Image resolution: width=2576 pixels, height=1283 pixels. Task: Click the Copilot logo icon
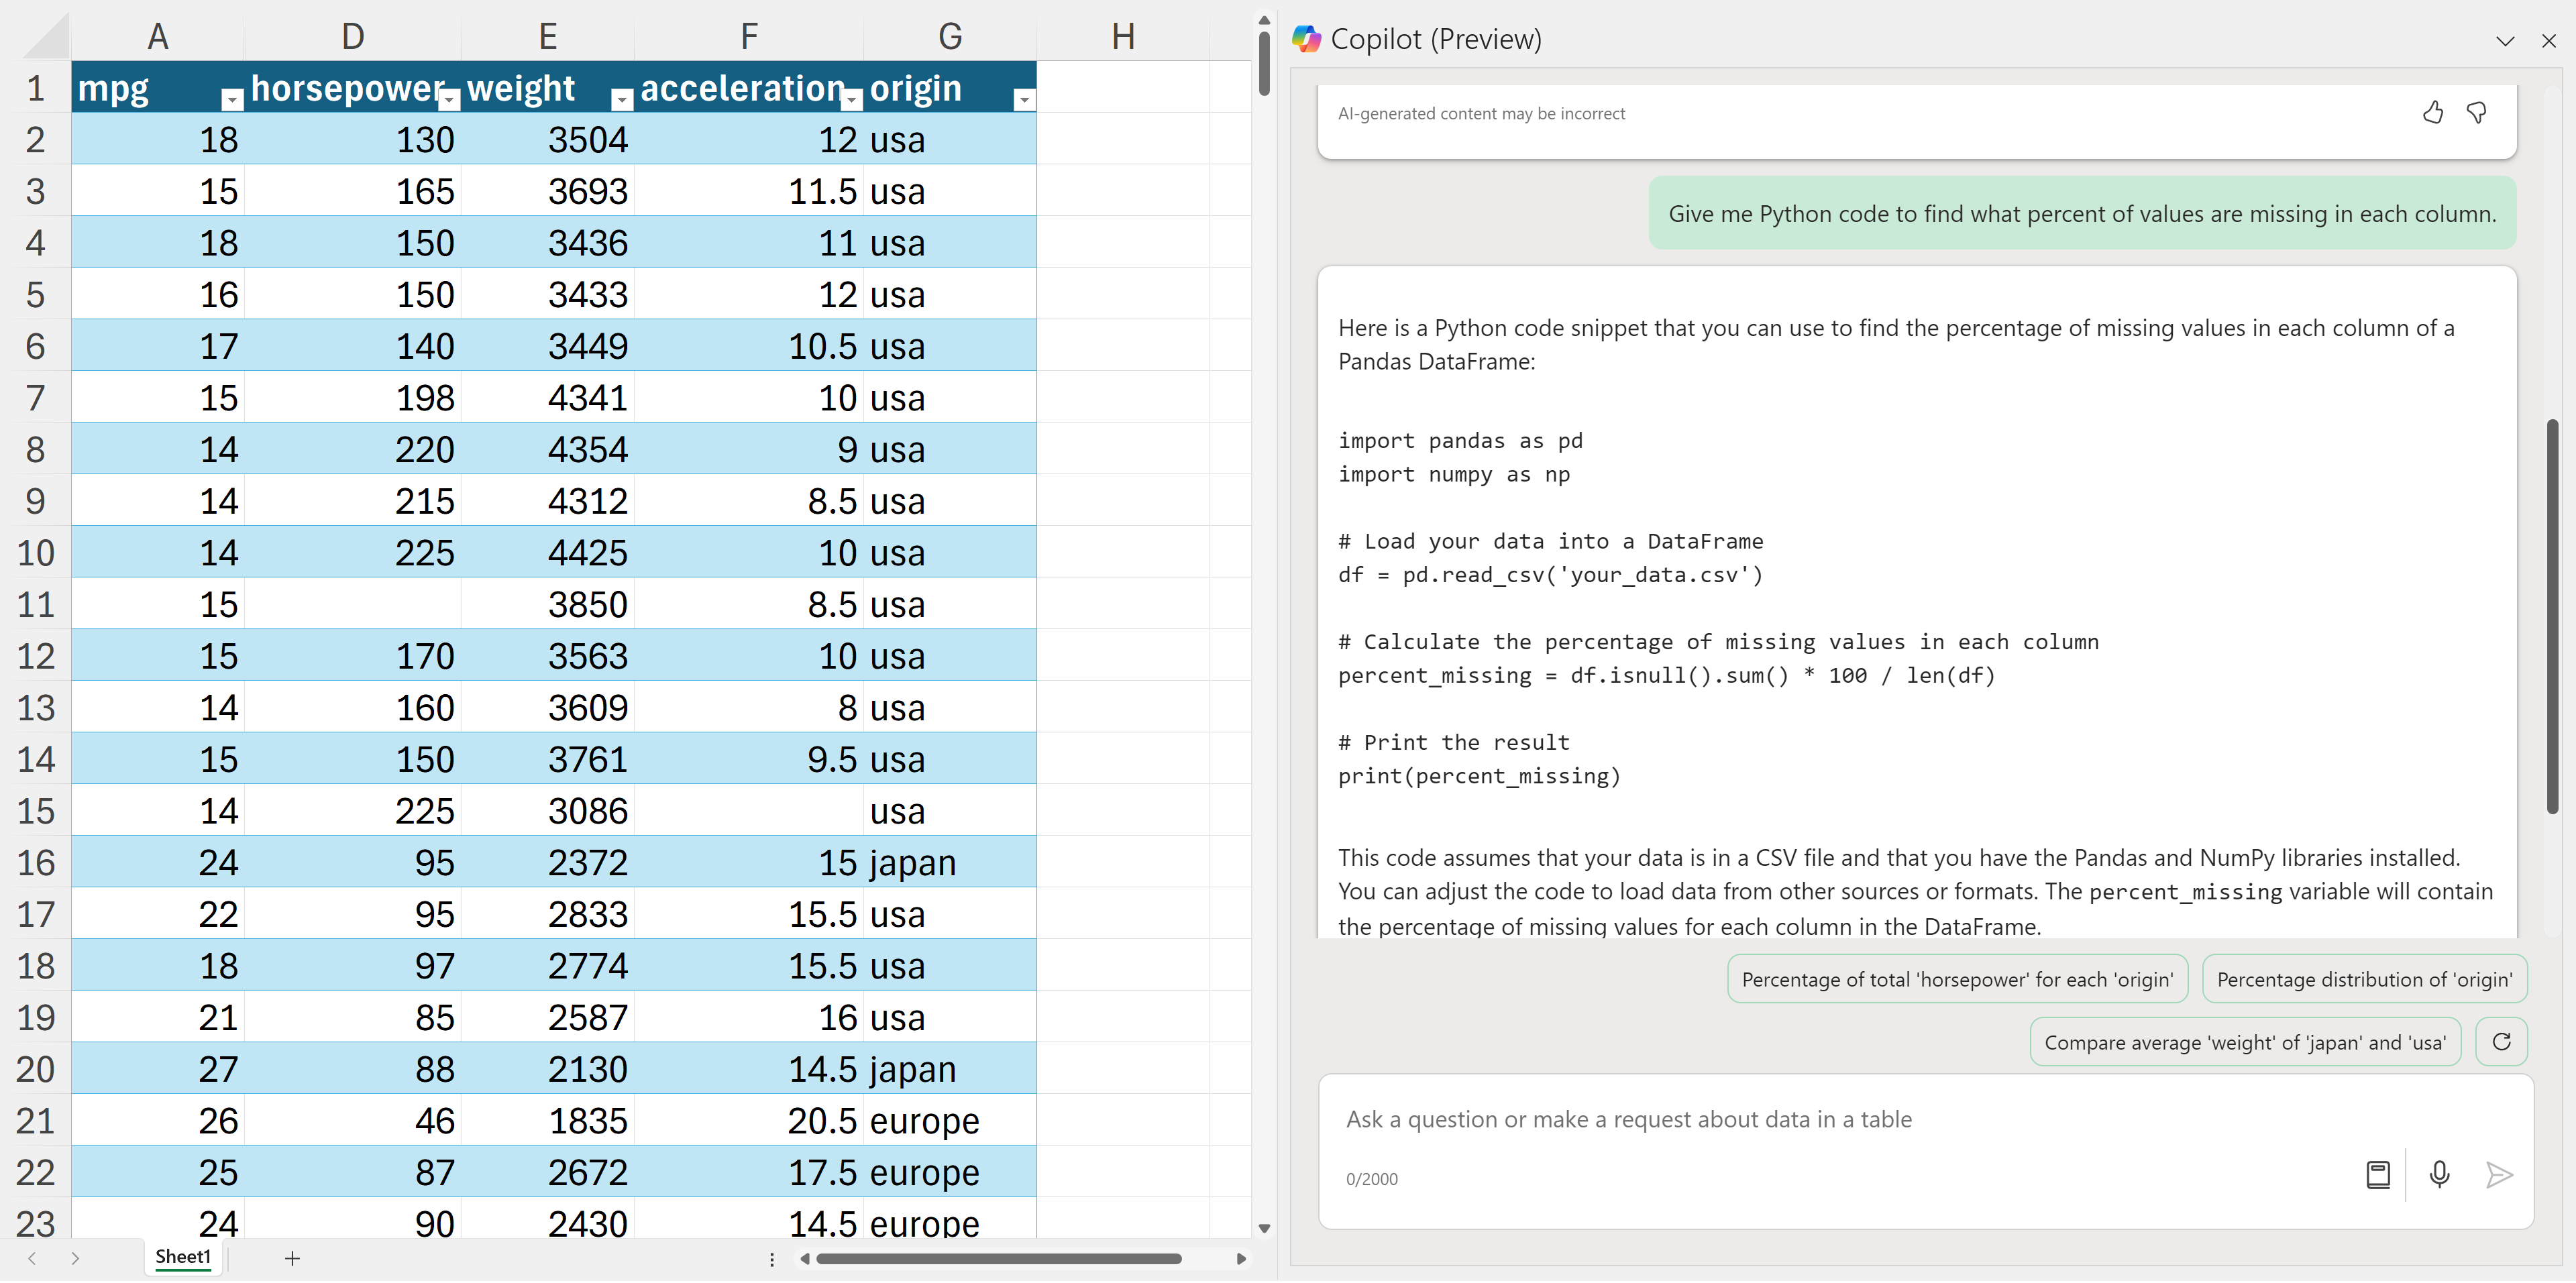click(1306, 39)
